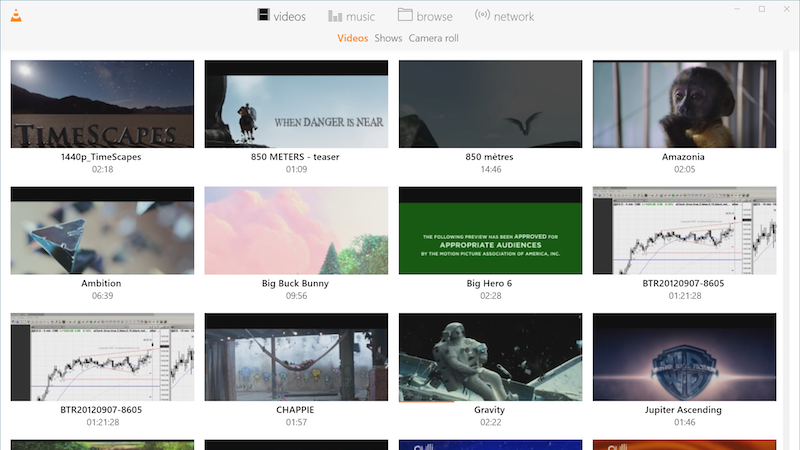
Task: Click the 01:09 duration under 850 METERS
Action: 296,169
